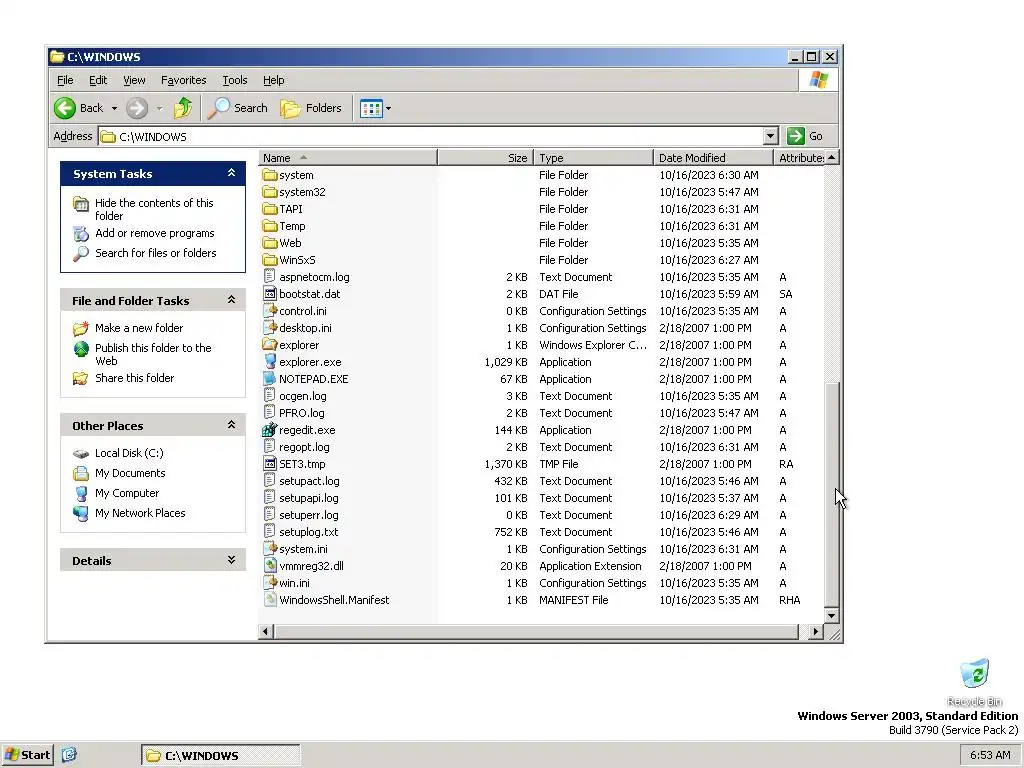The width and height of the screenshot is (1024, 768).
Task: Click the green Back arrow icon
Action: (65, 108)
